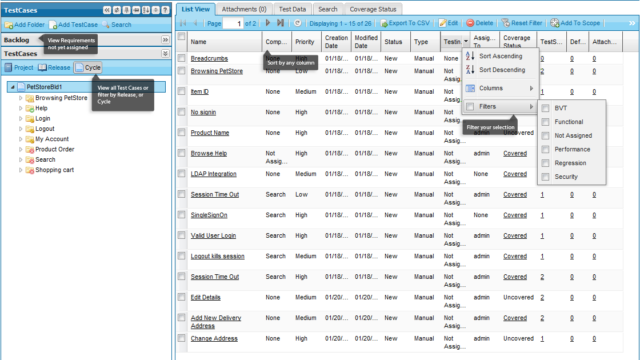Choose Sort Ascending from the column menu
The height and width of the screenshot is (360, 640).
[500, 56]
